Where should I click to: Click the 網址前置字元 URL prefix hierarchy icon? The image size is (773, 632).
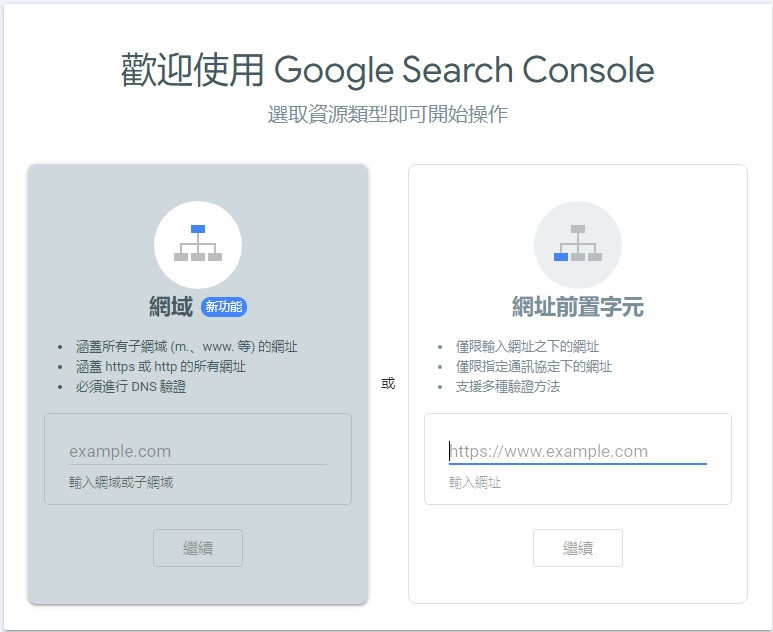click(578, 245)
